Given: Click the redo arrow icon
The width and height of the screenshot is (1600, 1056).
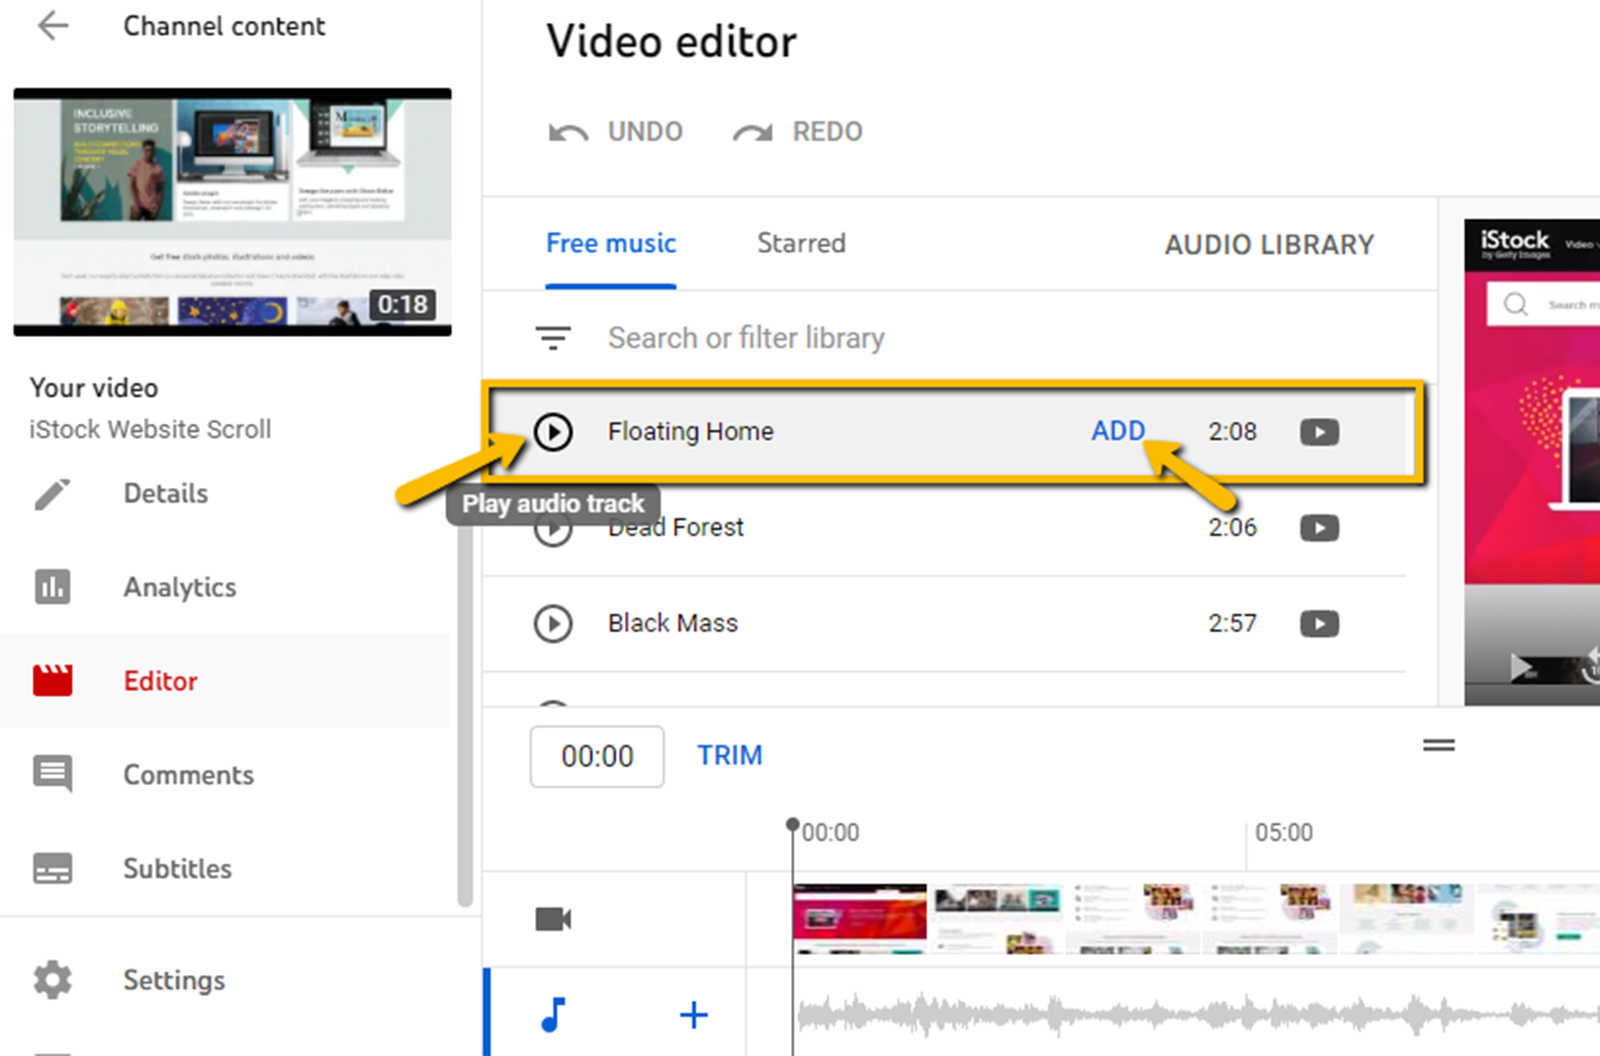Looking at the screenshot, I should [x=753, y=132].
